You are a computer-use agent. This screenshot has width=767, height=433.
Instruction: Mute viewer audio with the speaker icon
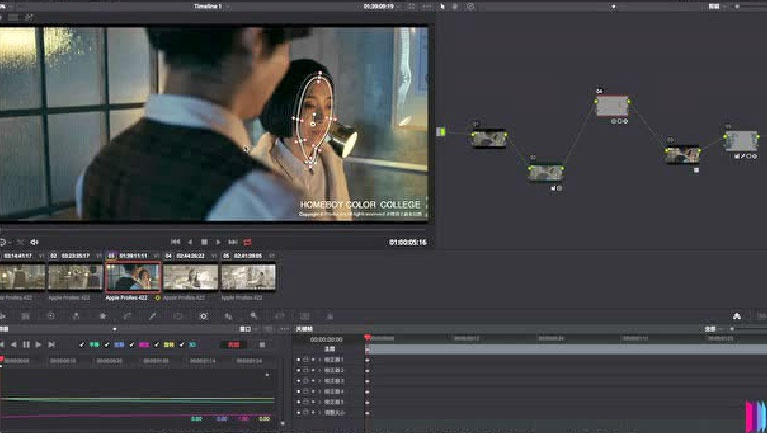35,242
